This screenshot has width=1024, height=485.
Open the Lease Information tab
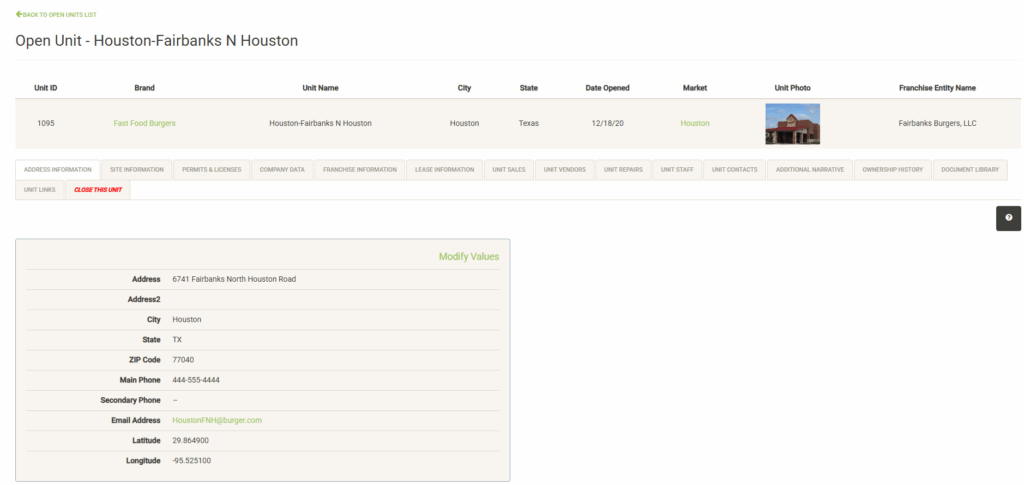pyautogui.click(x=445, y=170)
